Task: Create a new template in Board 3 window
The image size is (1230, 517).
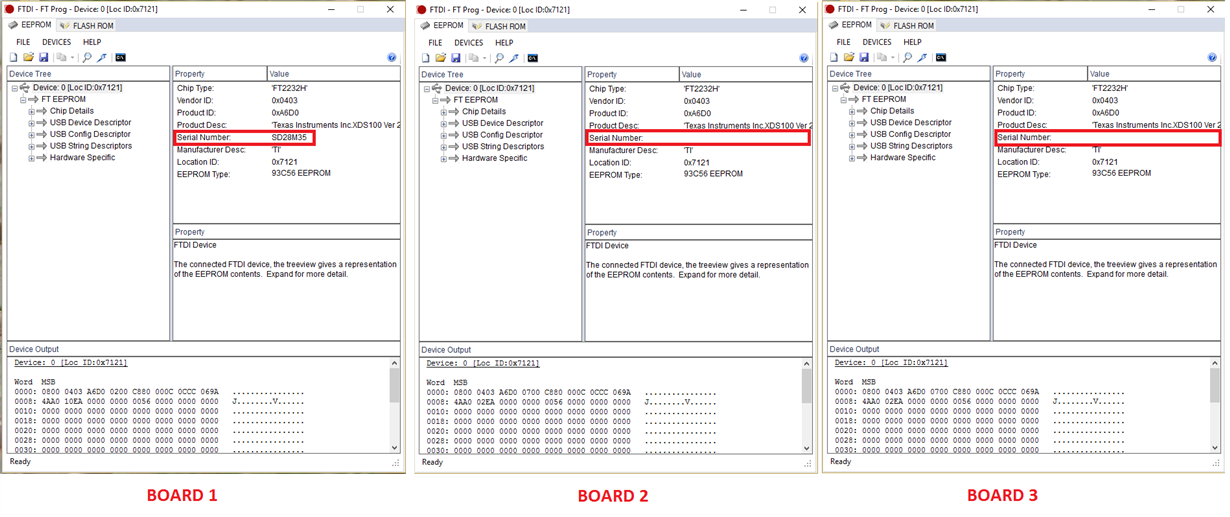Action: pos(833,57)
